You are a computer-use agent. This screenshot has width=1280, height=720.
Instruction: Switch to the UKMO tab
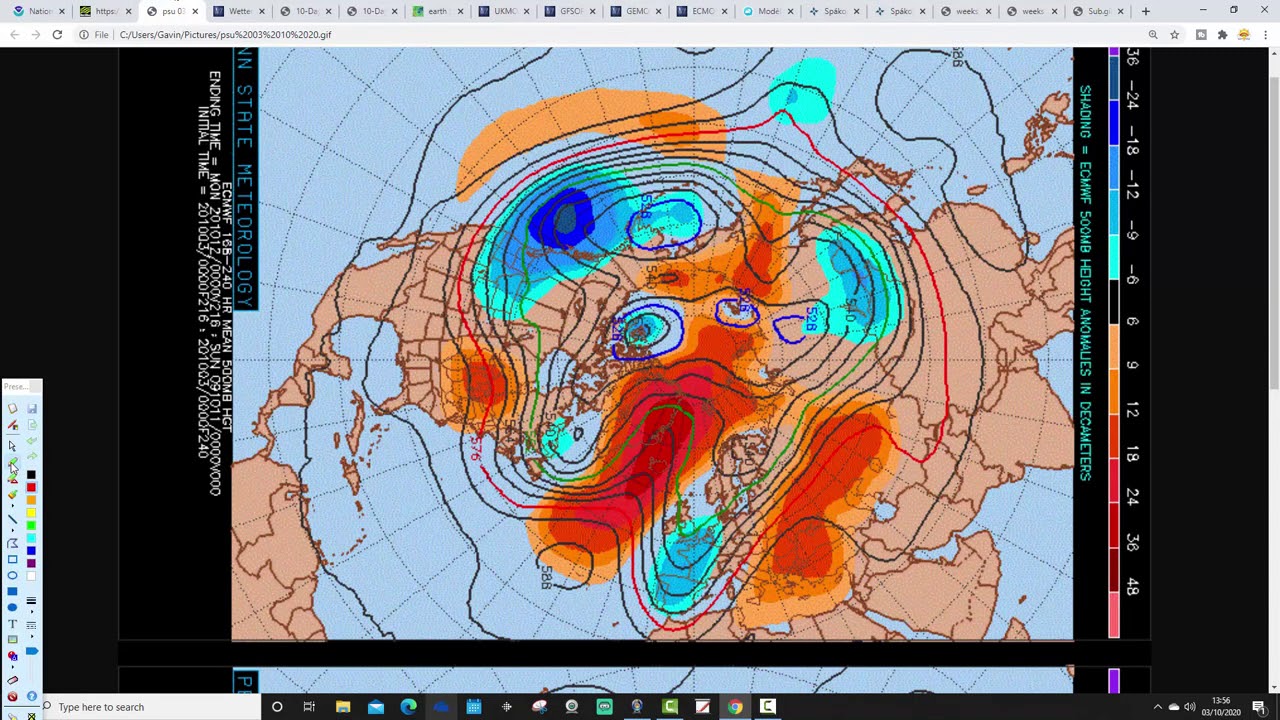(504, 11)
